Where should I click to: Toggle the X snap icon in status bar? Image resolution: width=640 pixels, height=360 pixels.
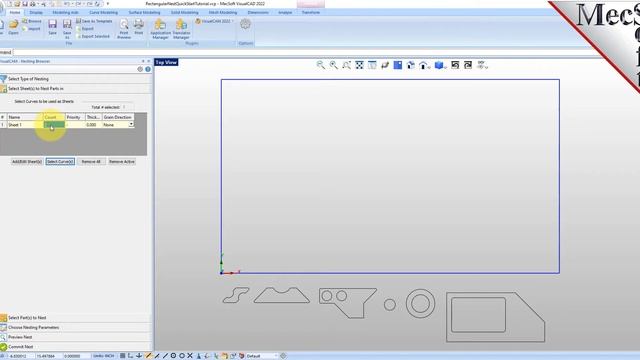190,356
